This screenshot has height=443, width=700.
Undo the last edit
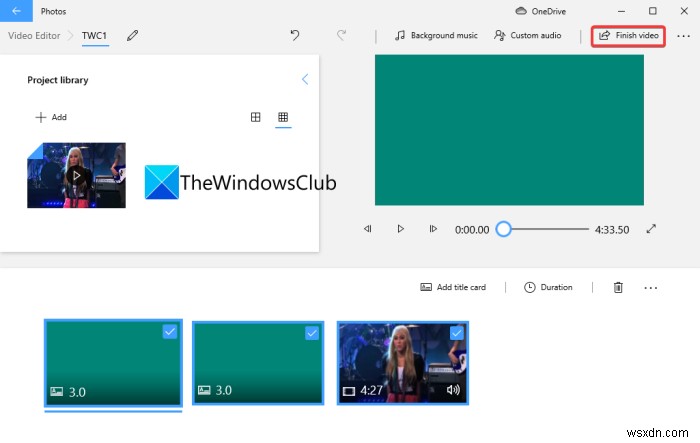click(295, 35)
